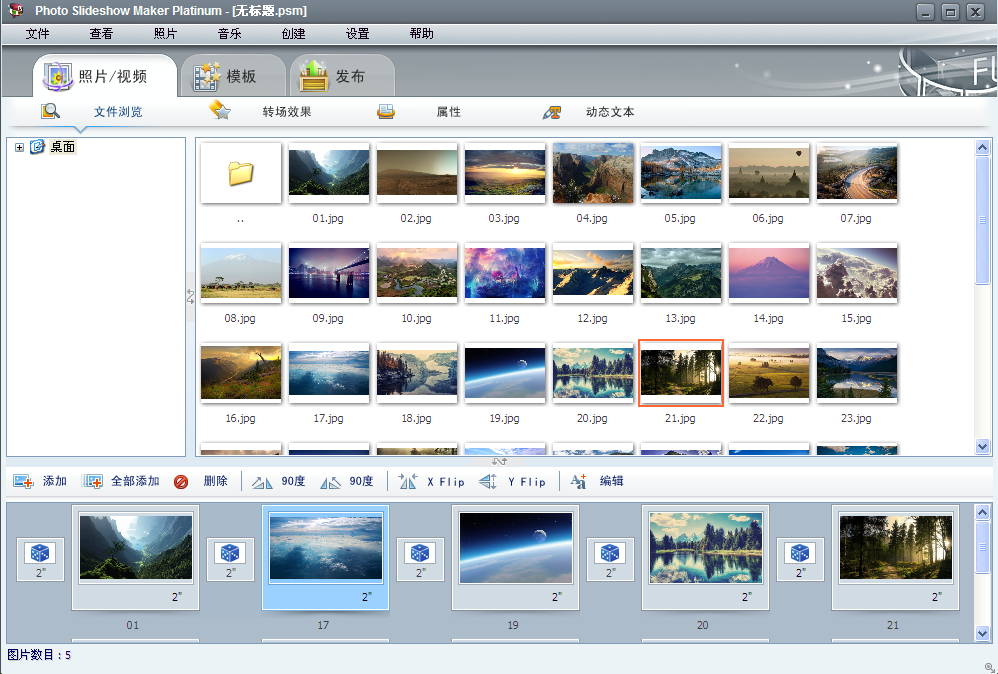
Task: Open the 转场效果 transition effects section
Action: tap(286, 112)
